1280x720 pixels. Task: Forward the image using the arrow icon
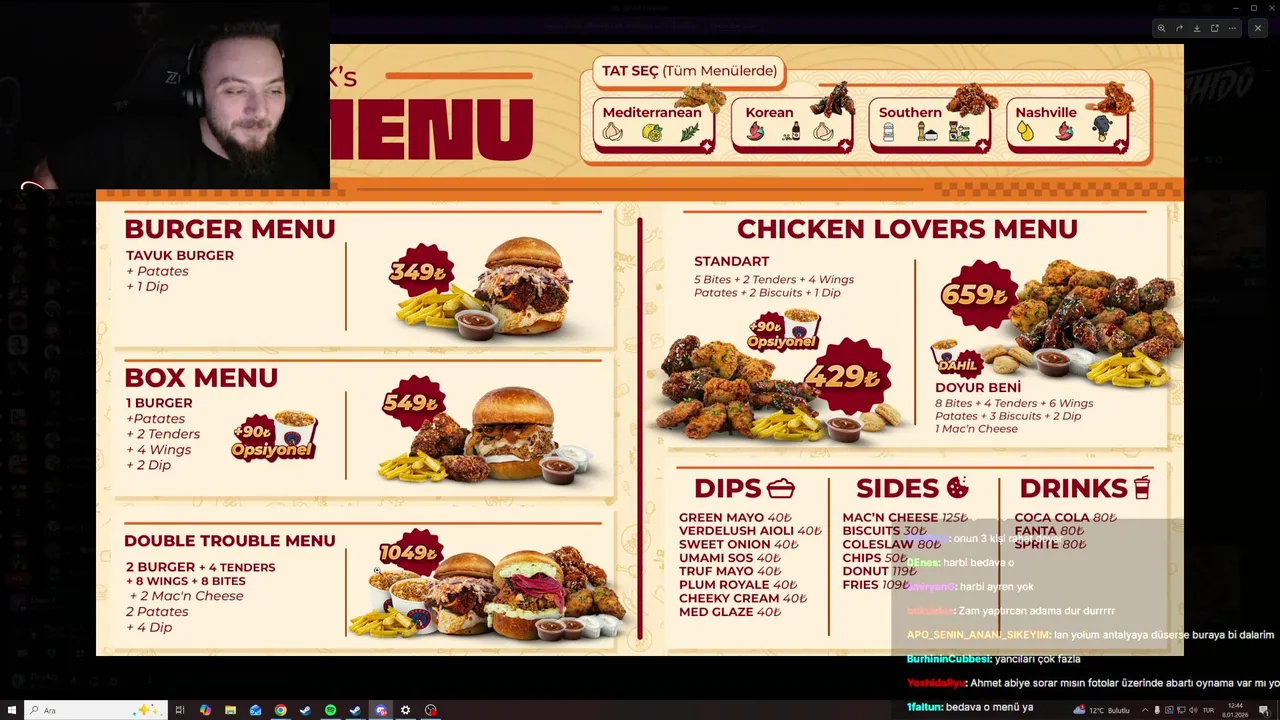1179,28
